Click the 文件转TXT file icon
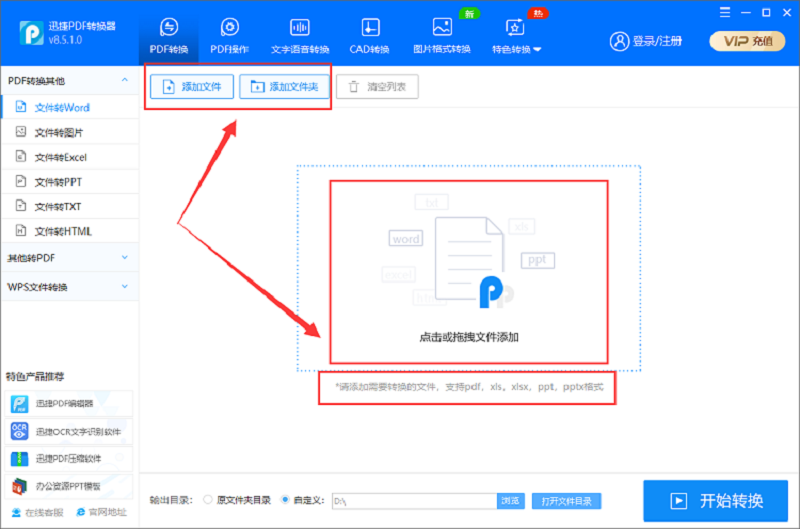This screenshot has height=529, width=800. tap(21, 206)
